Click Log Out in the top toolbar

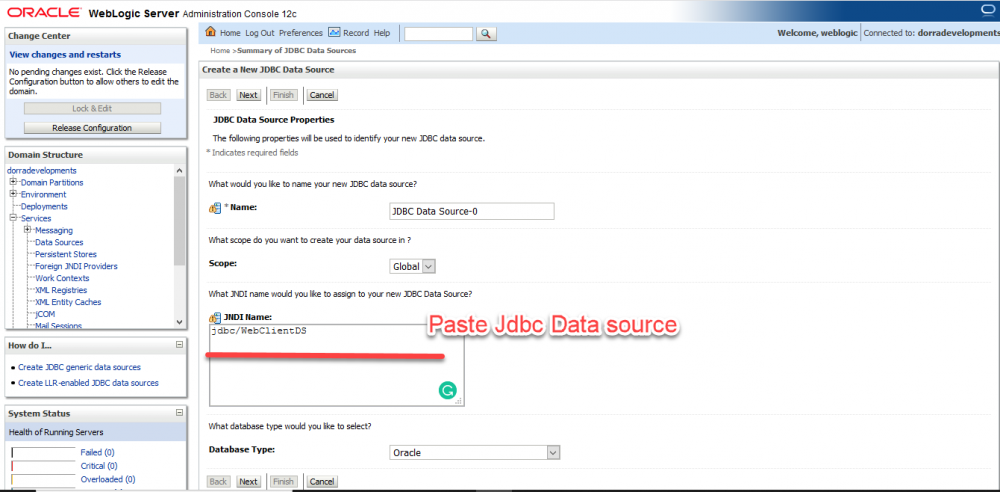260,33
